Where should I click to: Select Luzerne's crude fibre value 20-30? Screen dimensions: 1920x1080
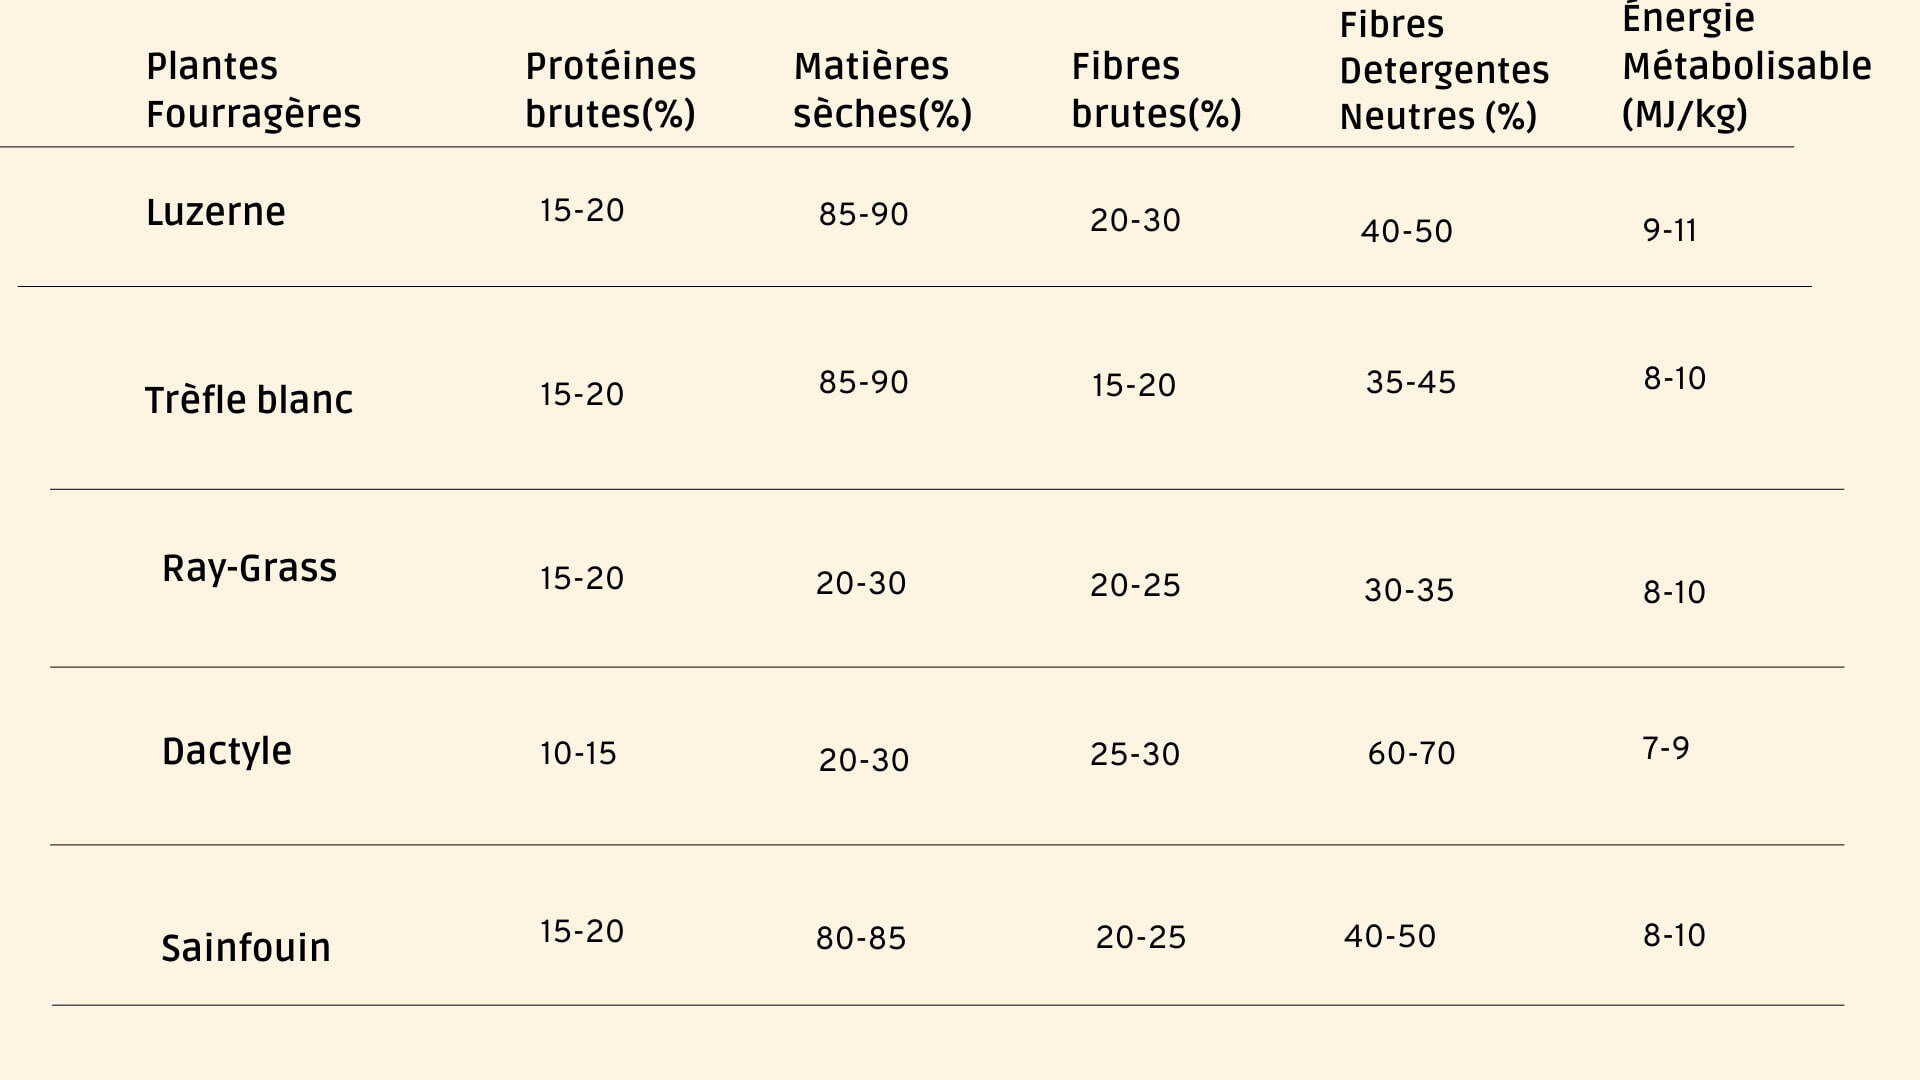pos(1135,220)
